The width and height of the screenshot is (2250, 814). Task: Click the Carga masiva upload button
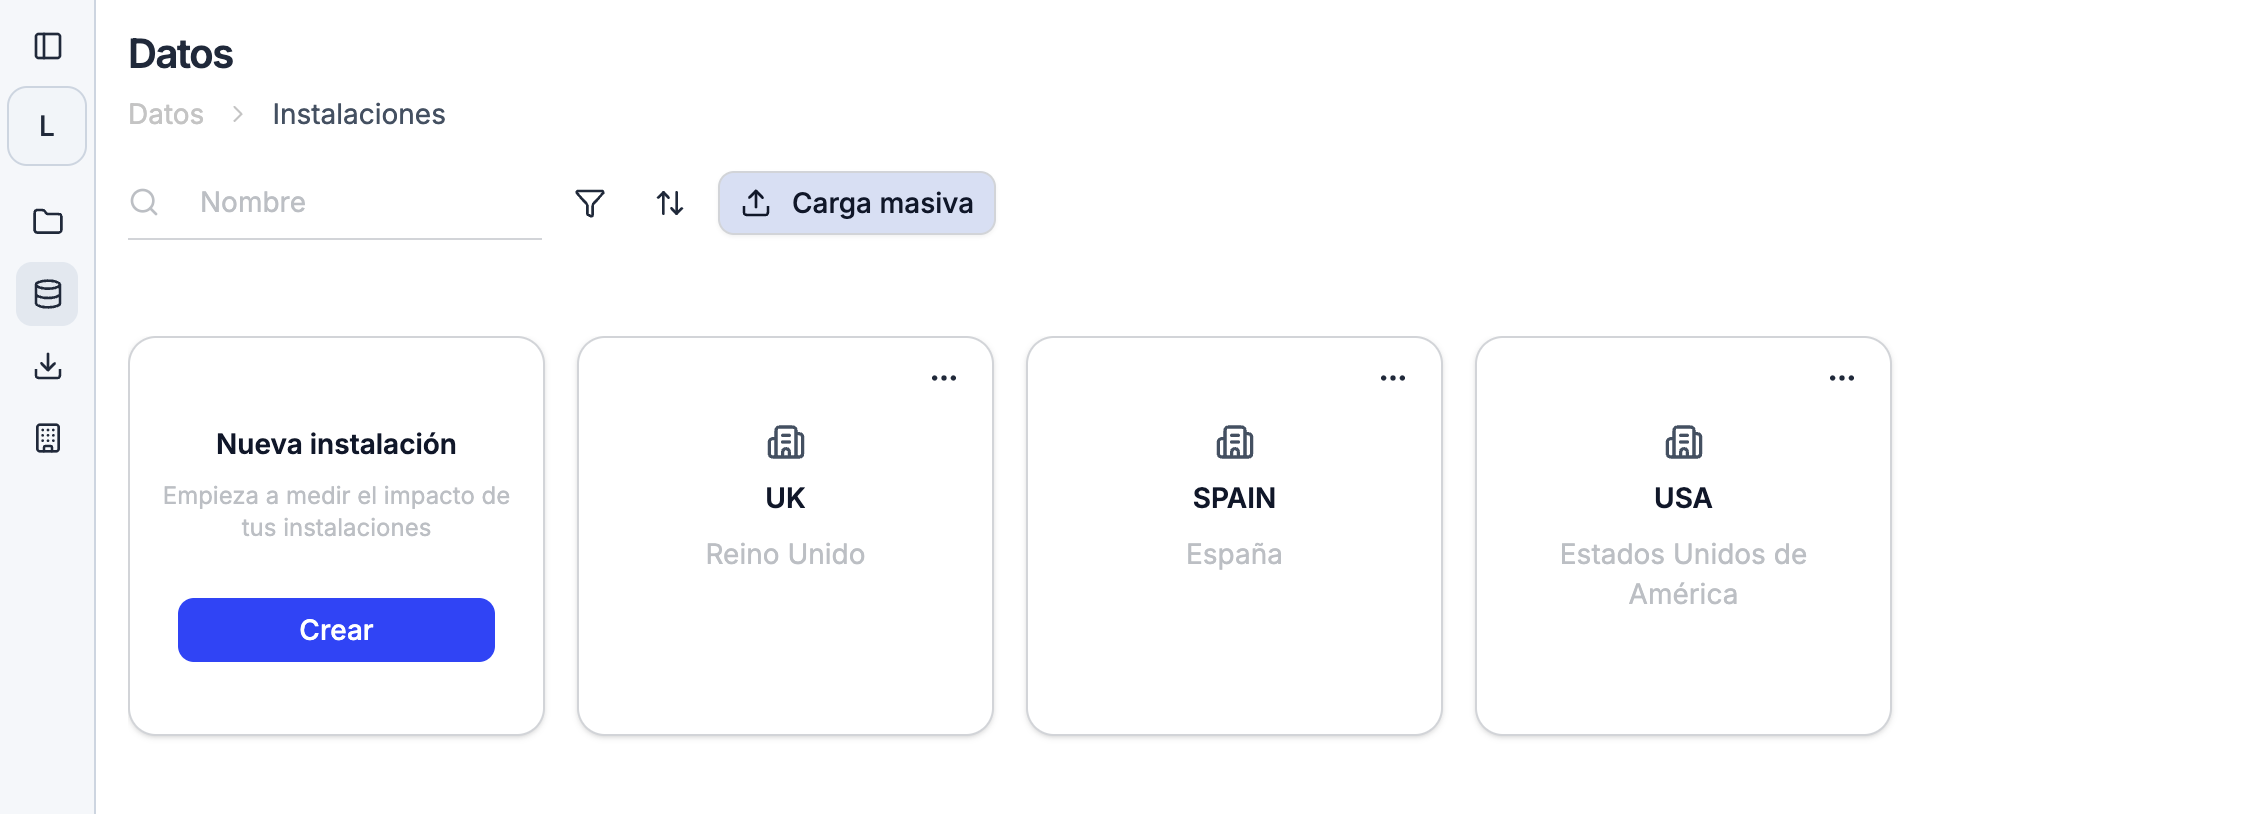click(856, 203)
